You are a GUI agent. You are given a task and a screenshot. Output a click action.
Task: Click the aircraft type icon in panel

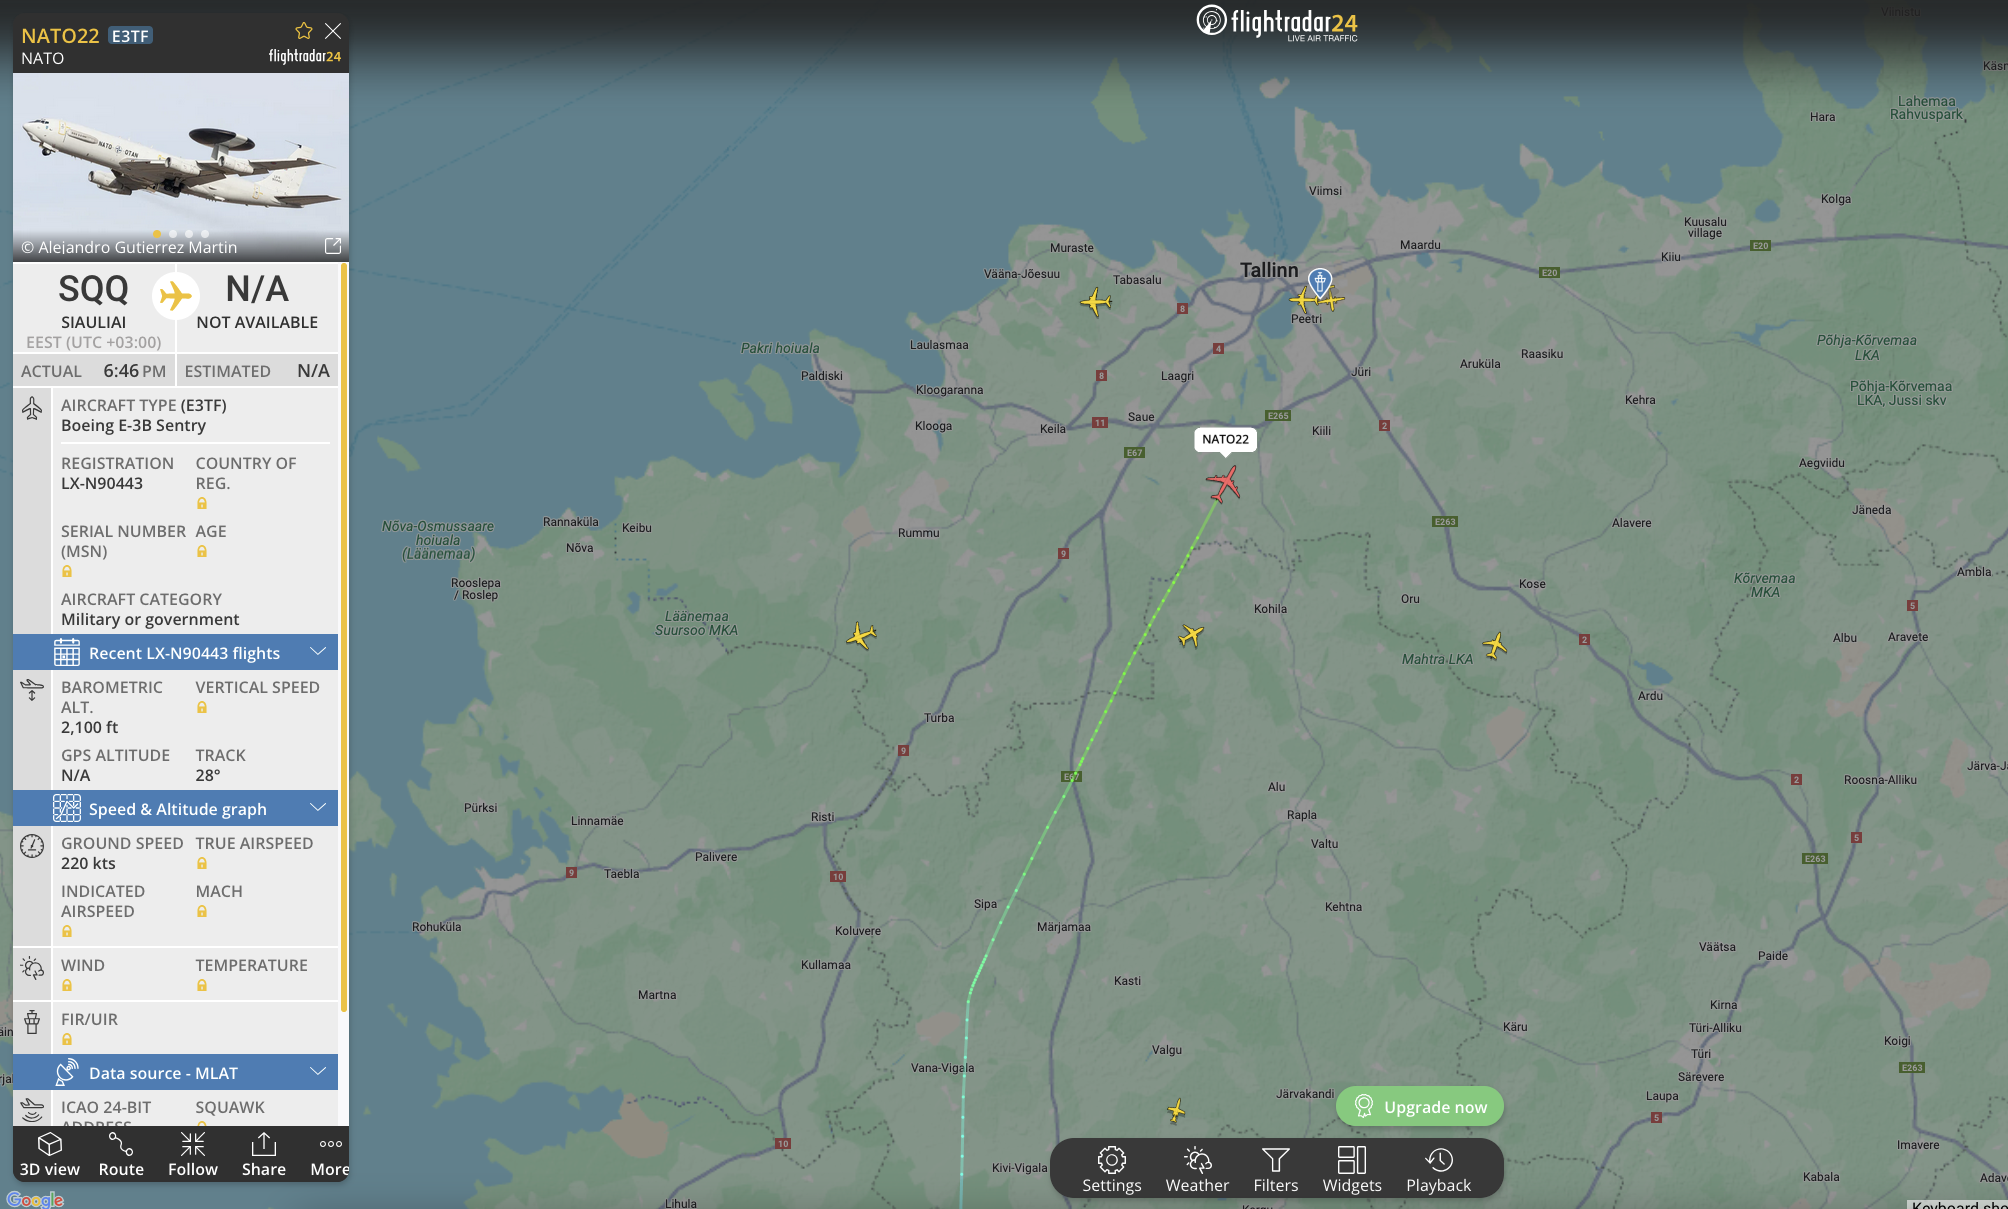pyautogui.click(x=32, y=408)
